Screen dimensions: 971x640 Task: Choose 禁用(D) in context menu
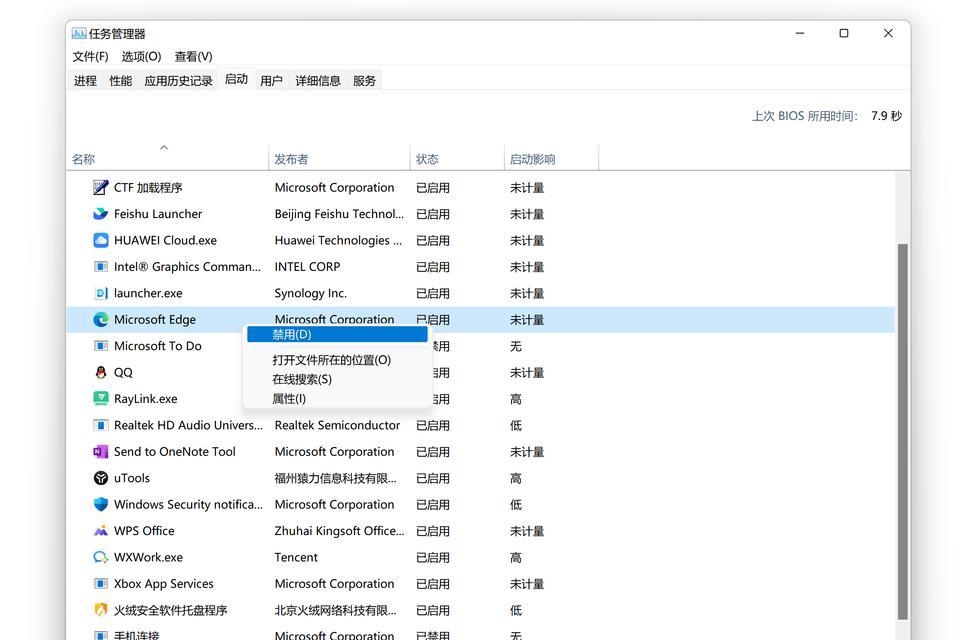pyautogui.click(x=337, y=335)
